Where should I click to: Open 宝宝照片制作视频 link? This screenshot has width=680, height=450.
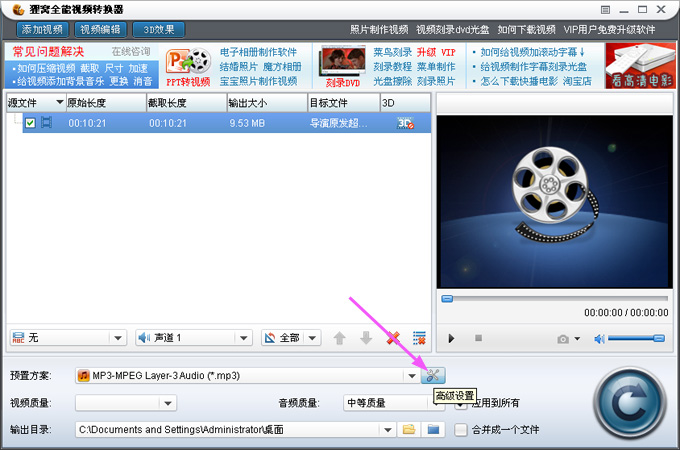pos(258,81)
